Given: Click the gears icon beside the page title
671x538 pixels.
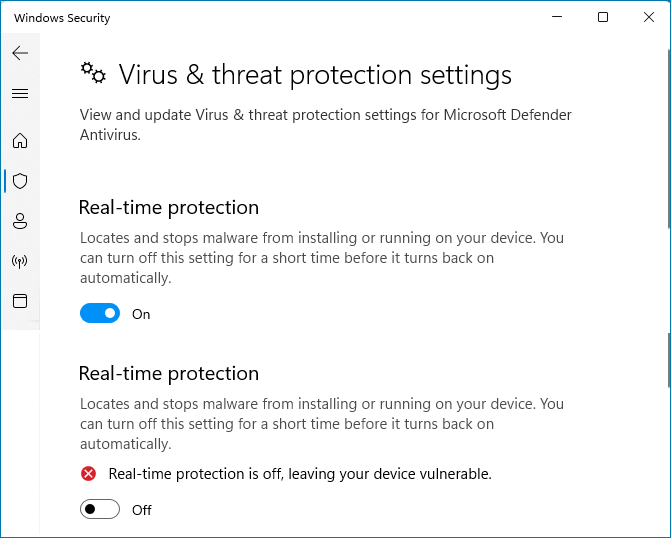Looking at the screenshot, I should [x=93, y=73].
